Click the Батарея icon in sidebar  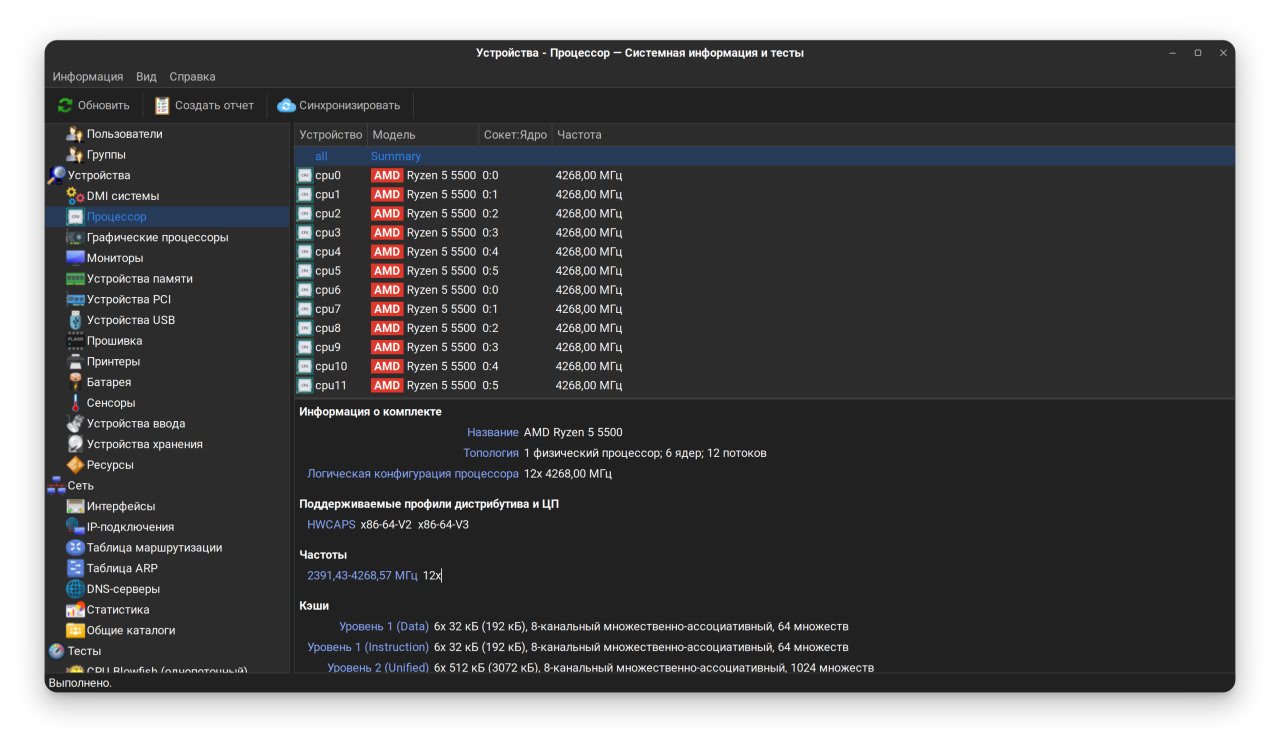tap(75, 382)
